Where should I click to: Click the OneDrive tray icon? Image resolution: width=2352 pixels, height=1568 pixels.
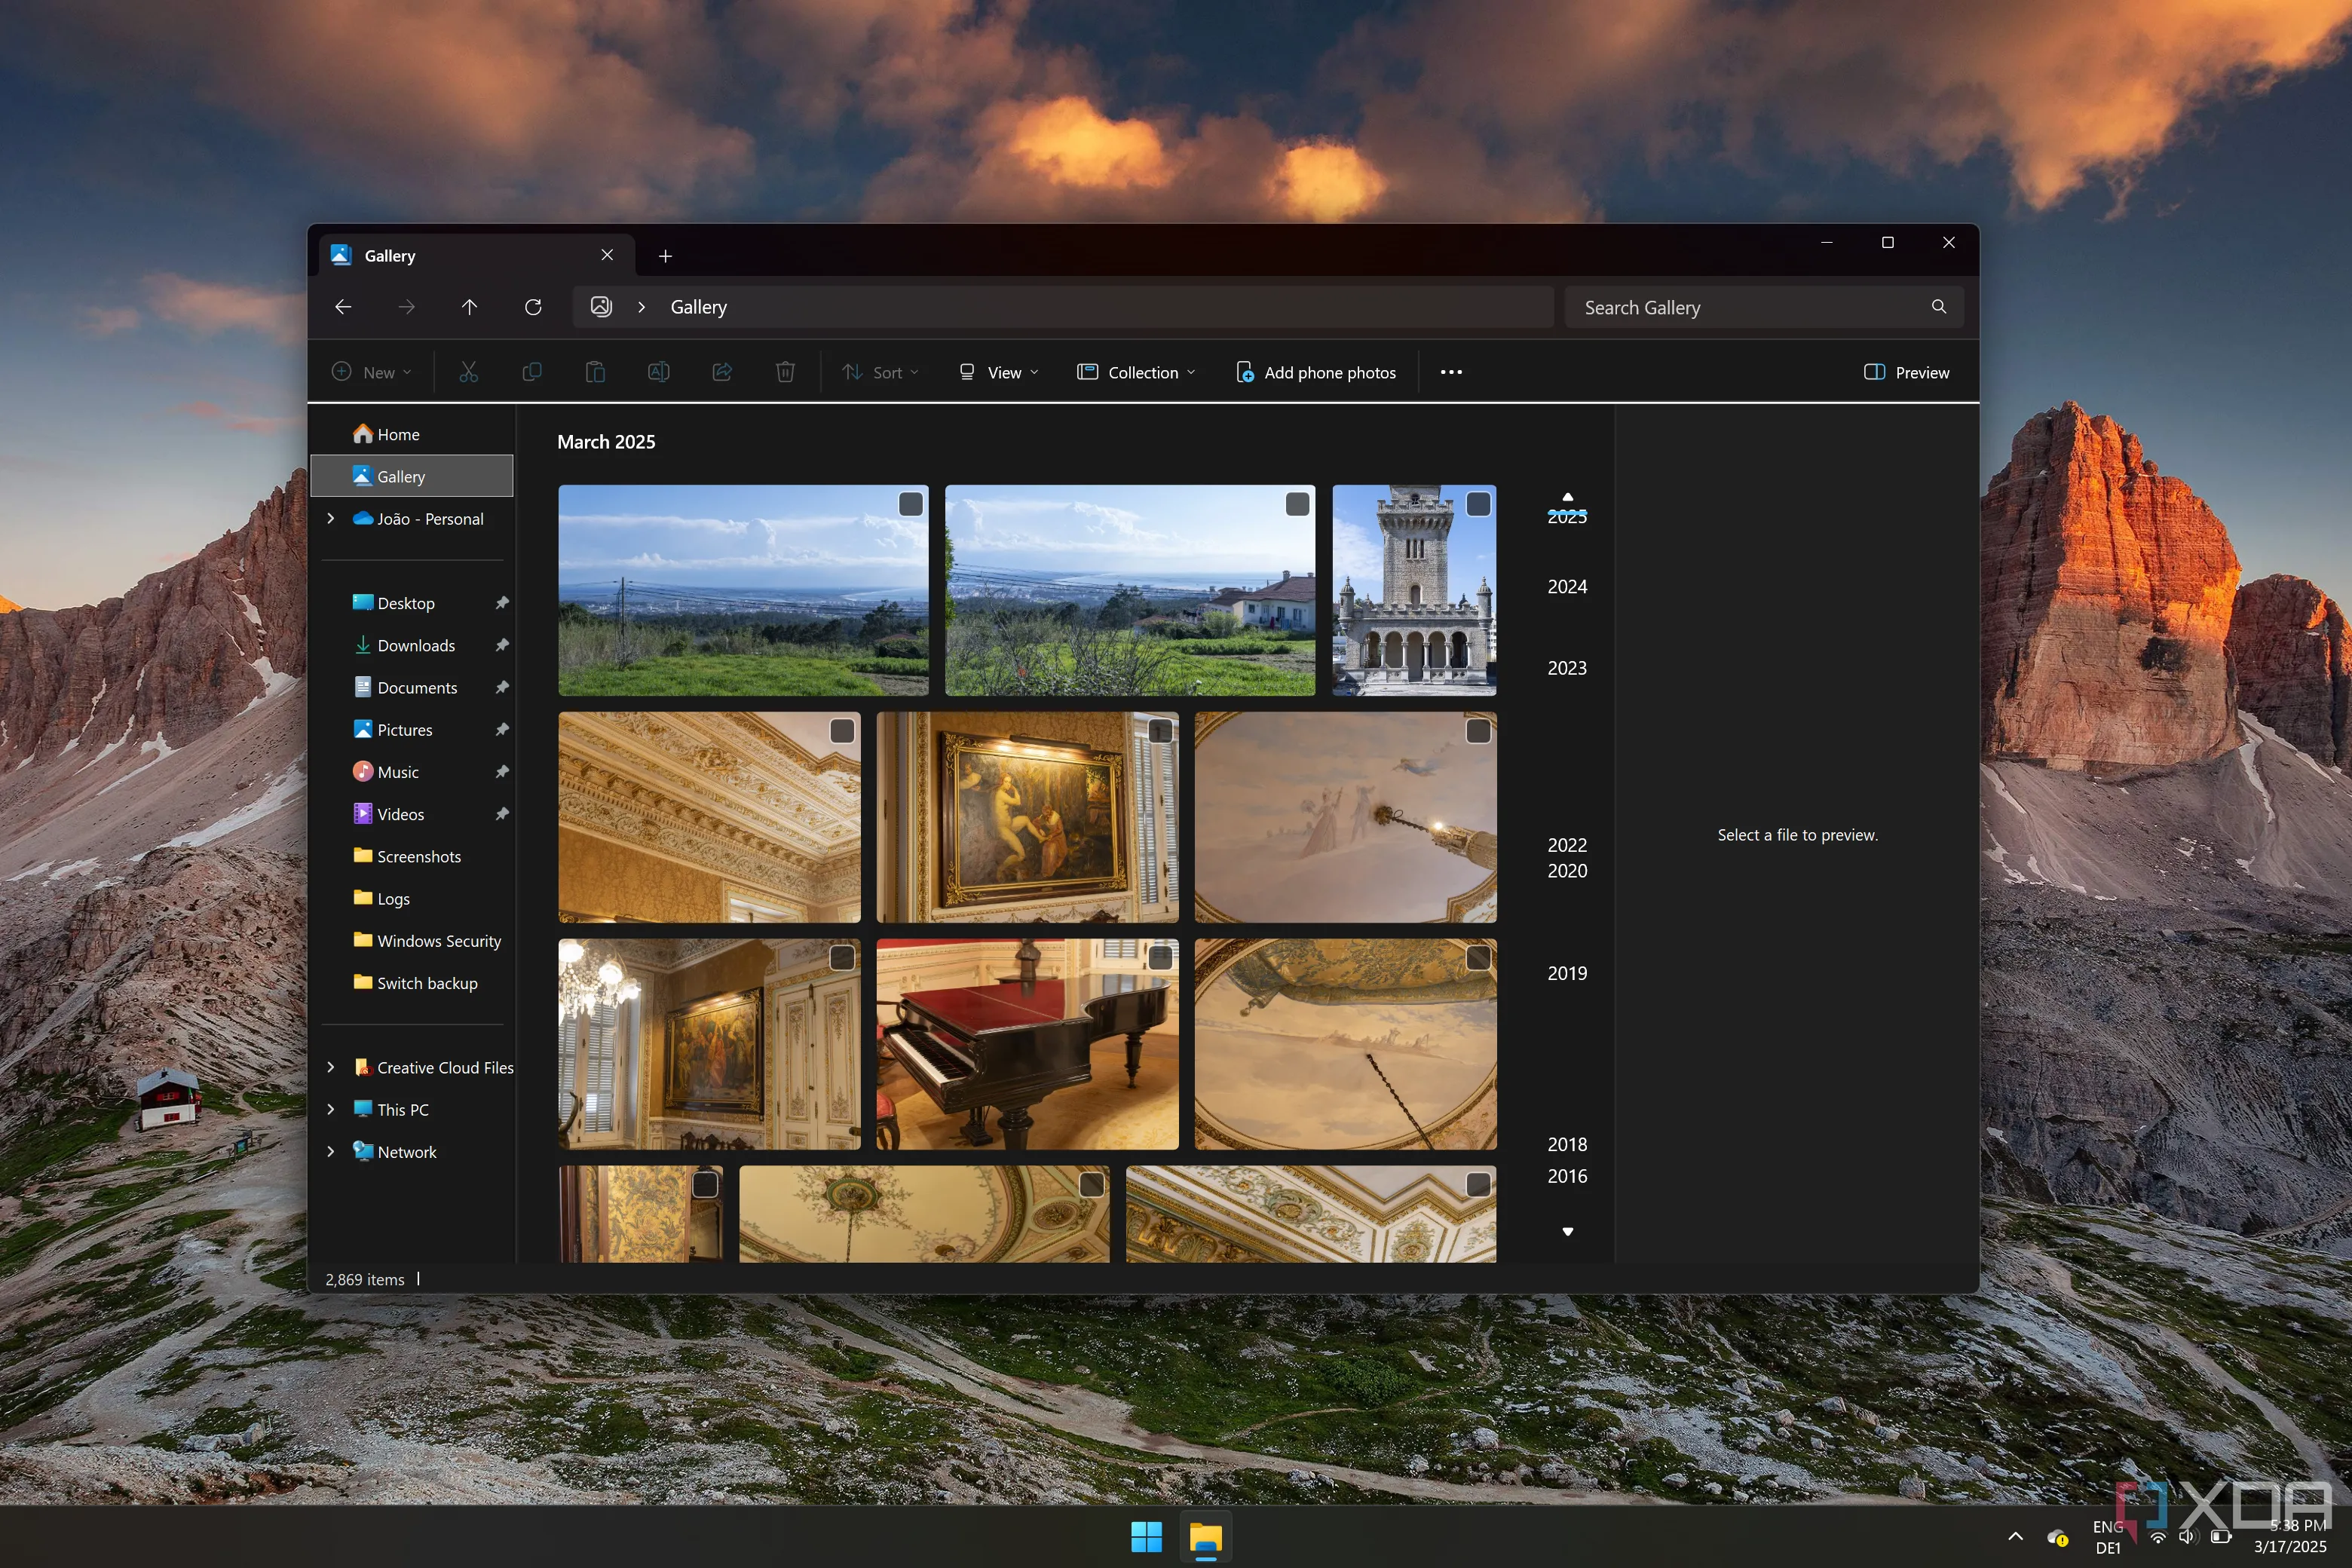(x=2057, y=1537)
